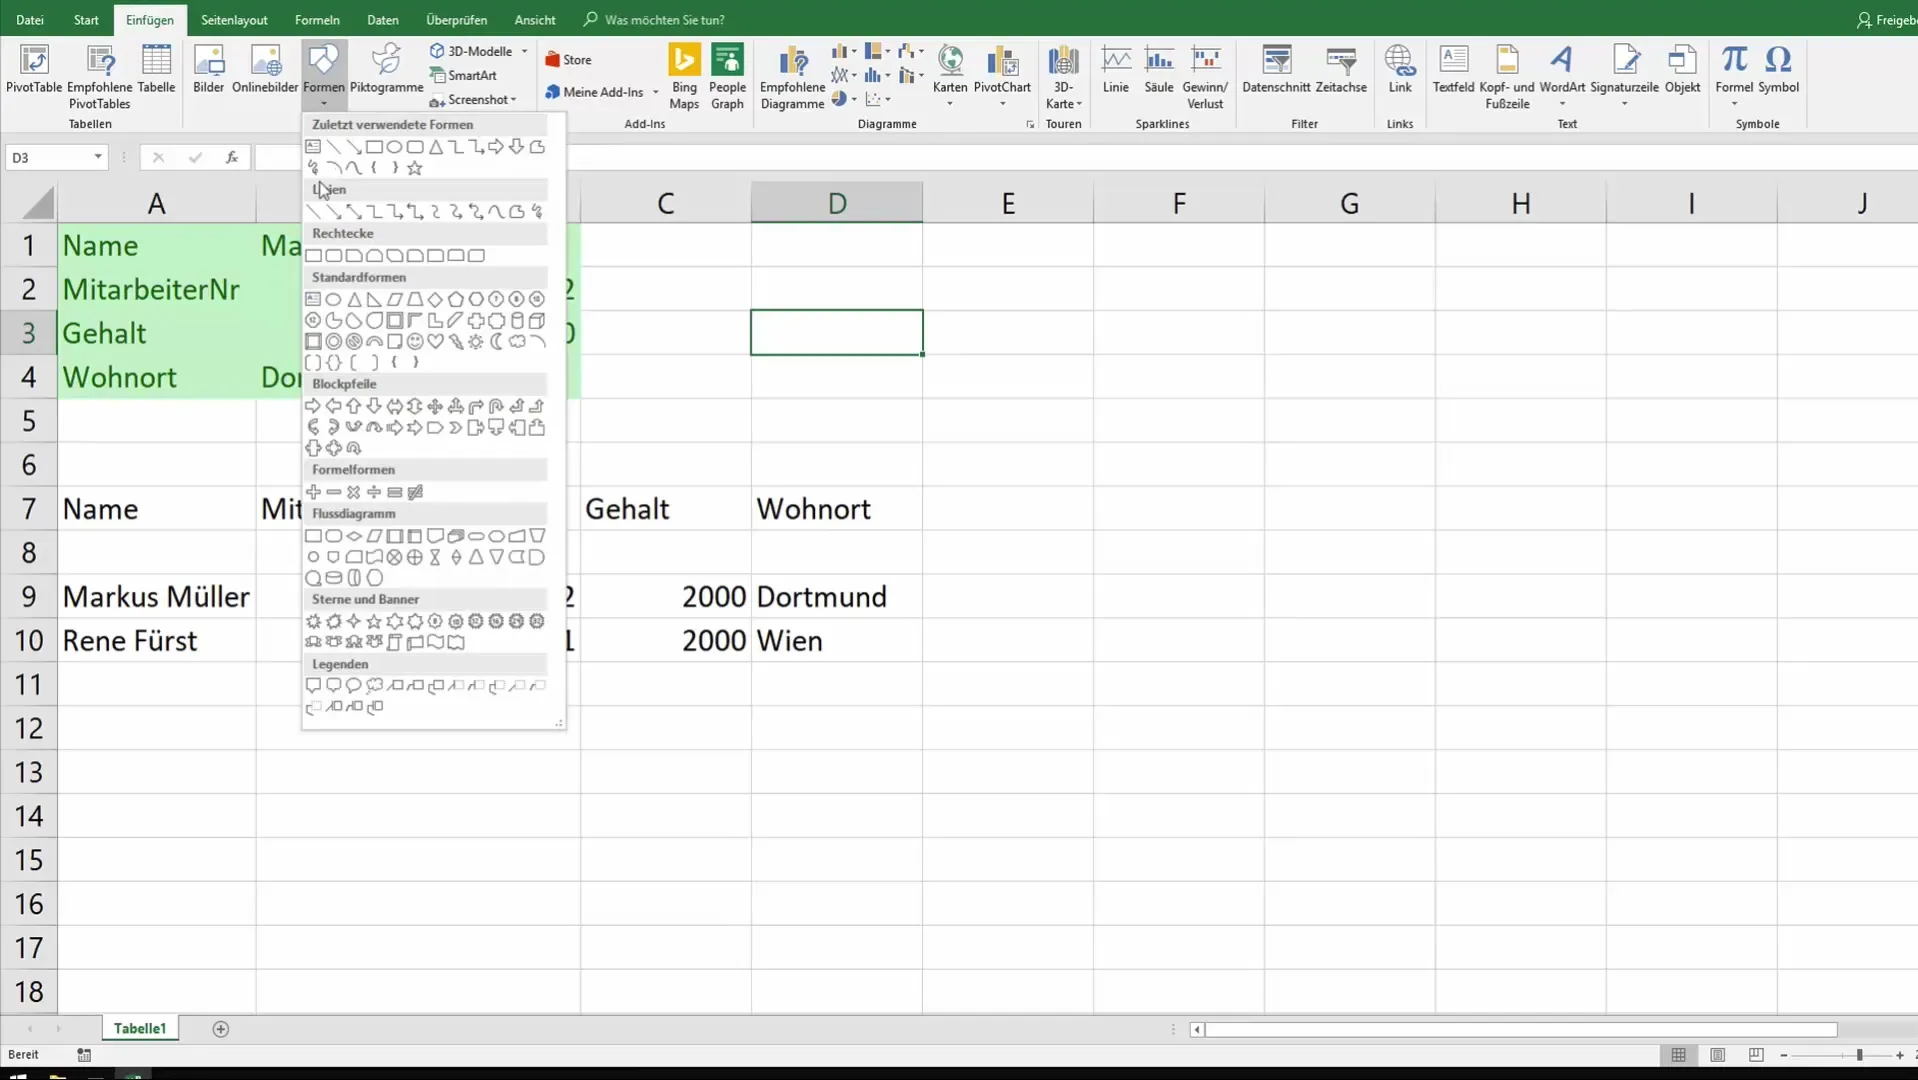
Task: Select the oval speech bubble in Legenden
Action: [354, 685]
